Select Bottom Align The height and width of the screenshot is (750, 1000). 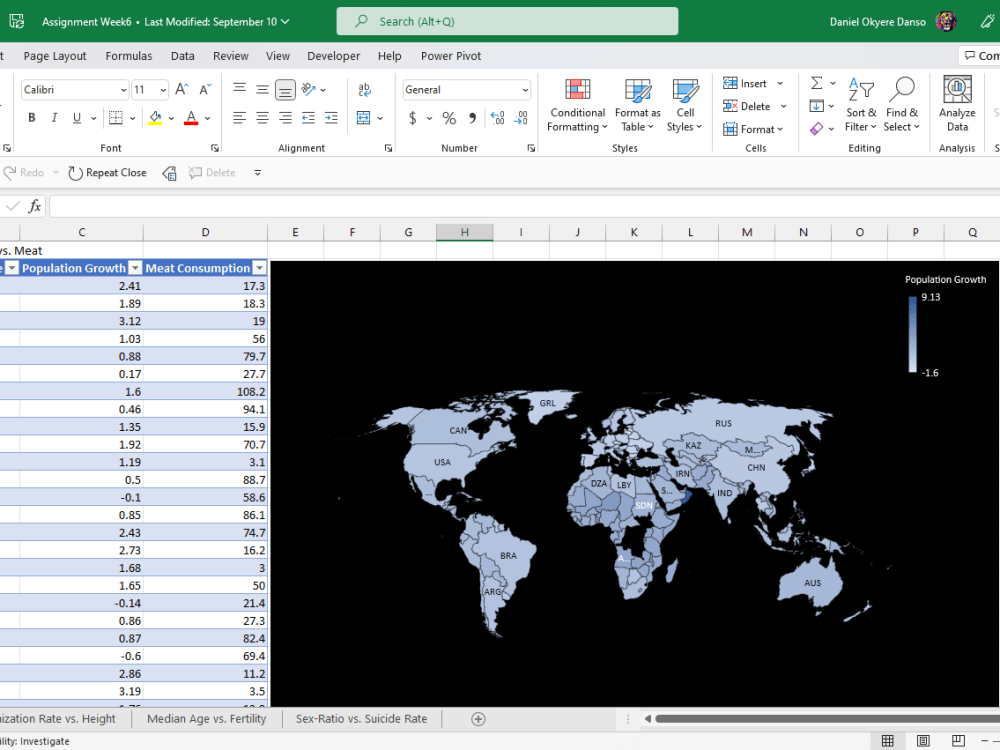[x=285, y=89]
